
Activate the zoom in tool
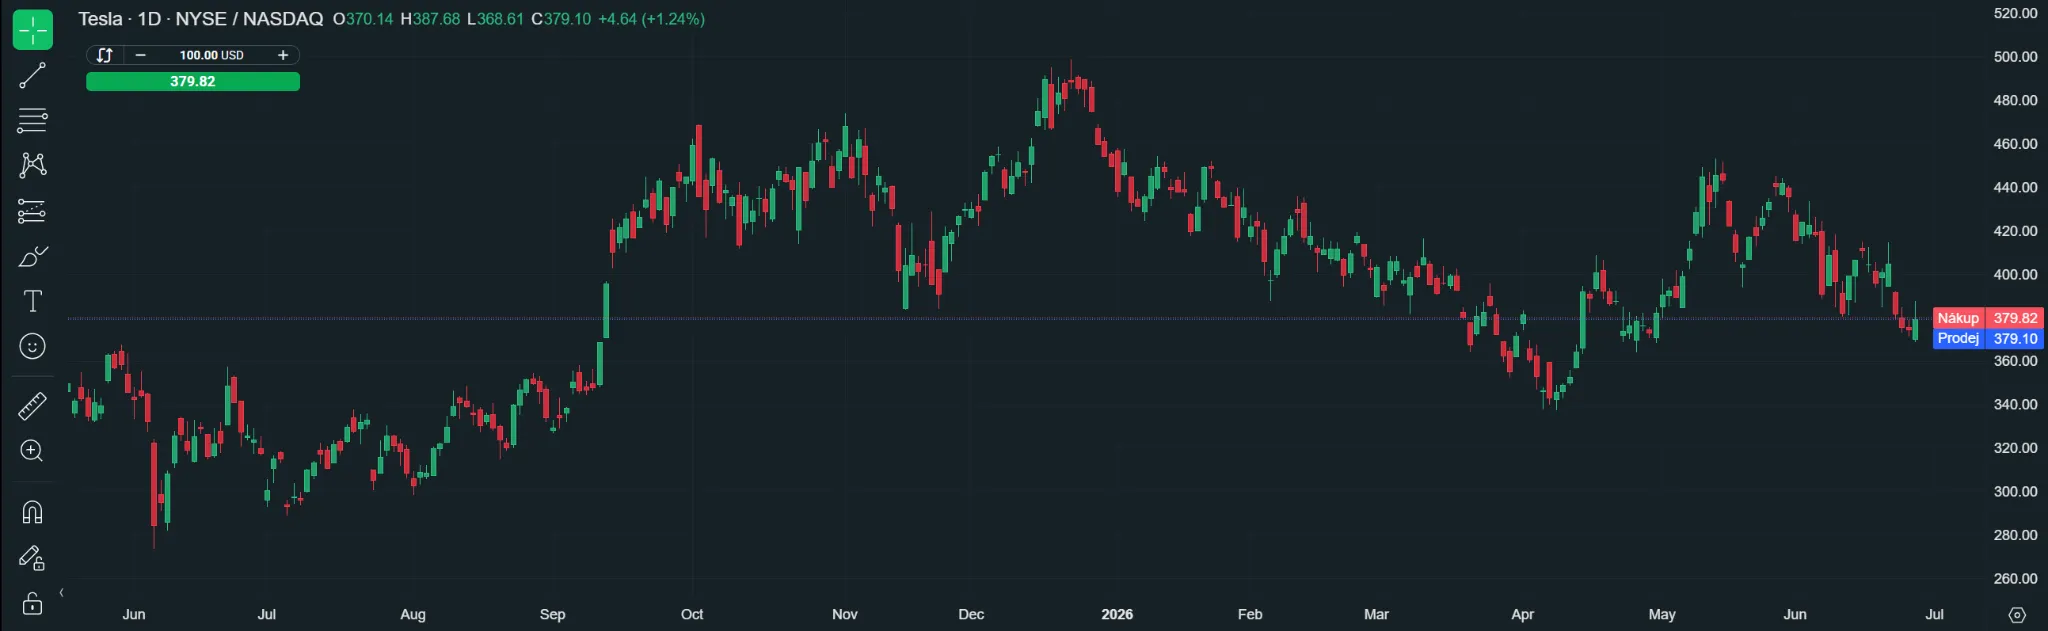click(33, 451)
